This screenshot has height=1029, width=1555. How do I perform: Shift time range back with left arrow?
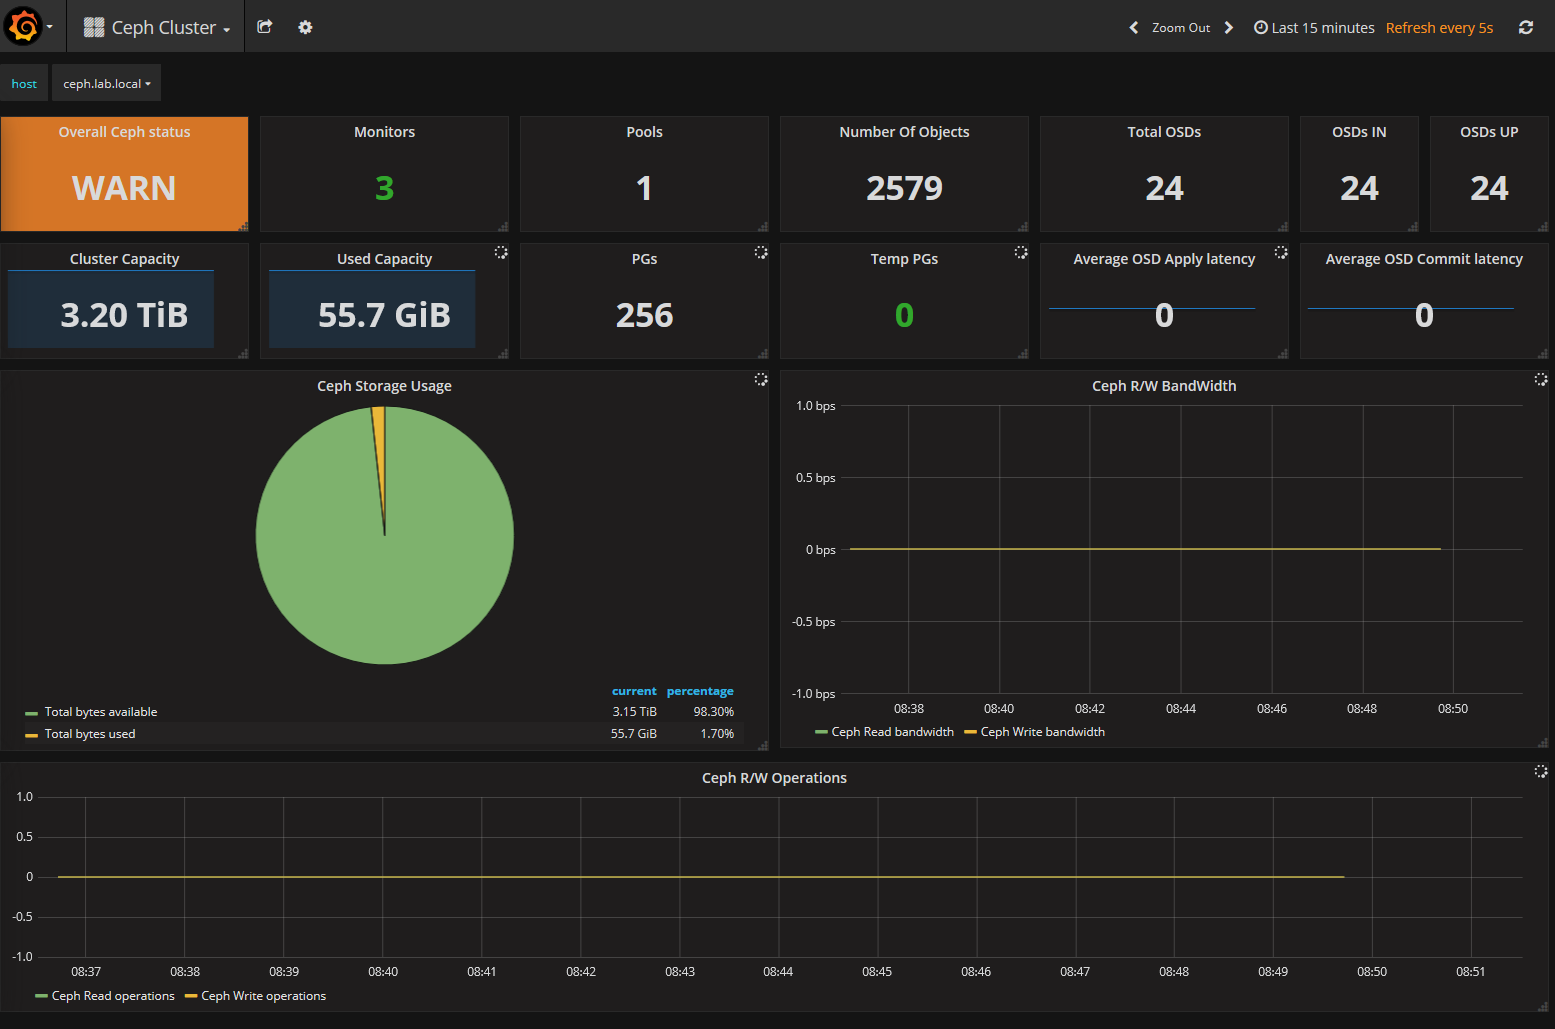tap(1133, 27)
